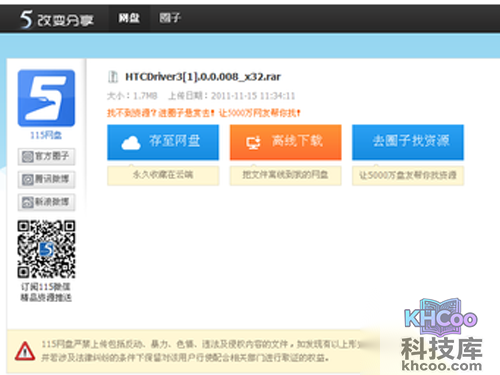Click the 上传日期 2011-11-15 text
The height and width of the screenshot is (375, 500).
click(x=232, y=96)
